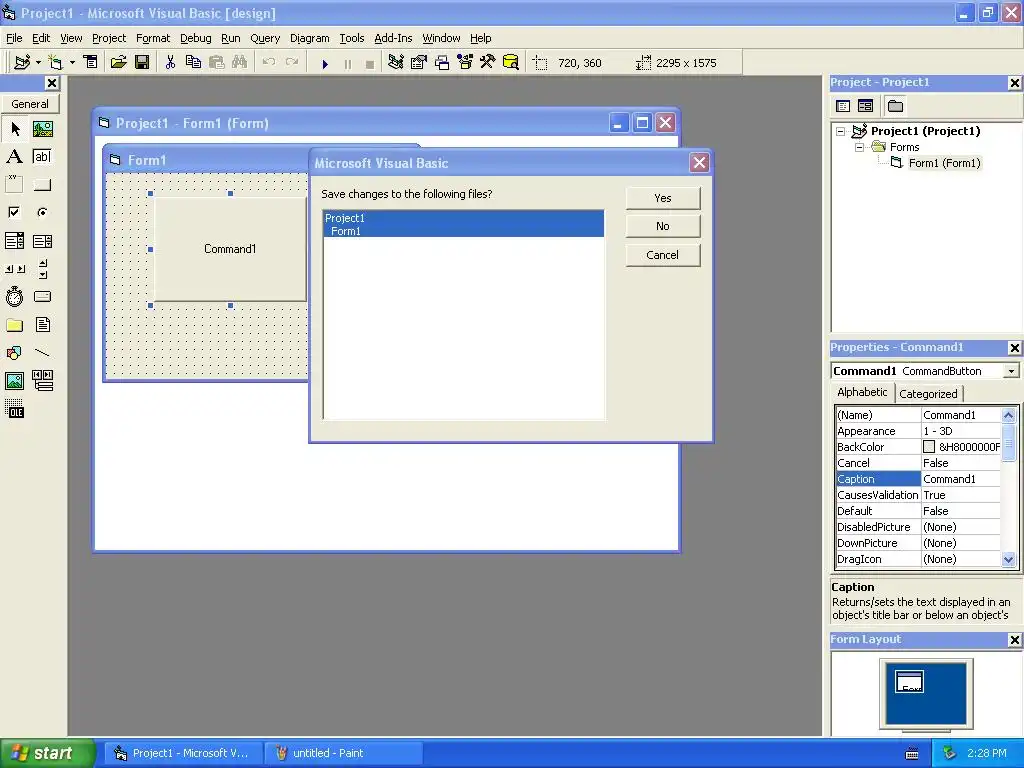Open the Command1 object dropdown in Properties
Viewport: 1024px width, 768px height.
(x=1011, y=371)
